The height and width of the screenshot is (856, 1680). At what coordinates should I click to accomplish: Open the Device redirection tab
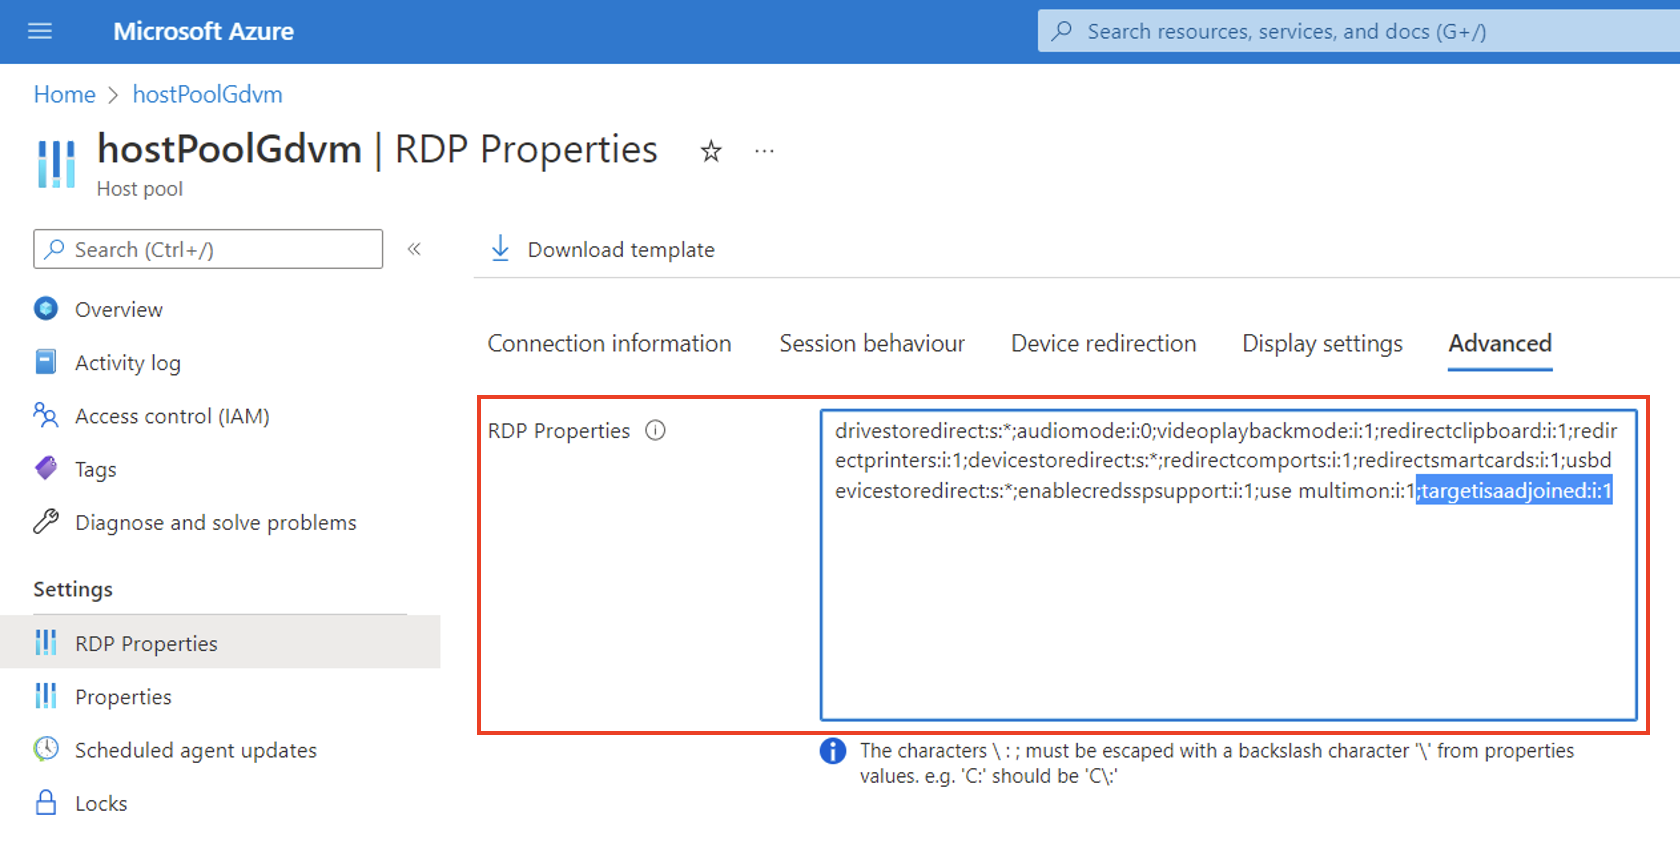[x=1103, y=343]
